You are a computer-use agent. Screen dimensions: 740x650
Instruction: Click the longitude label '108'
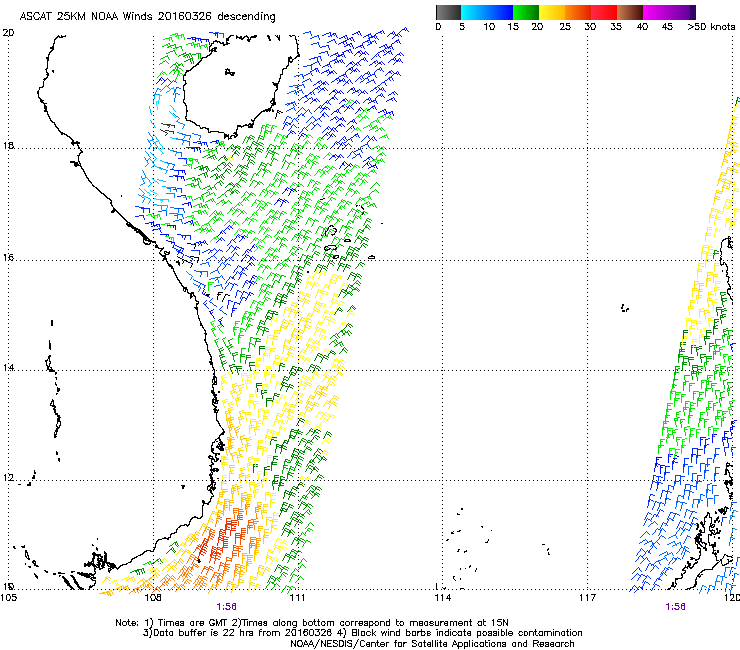(153, 598)
